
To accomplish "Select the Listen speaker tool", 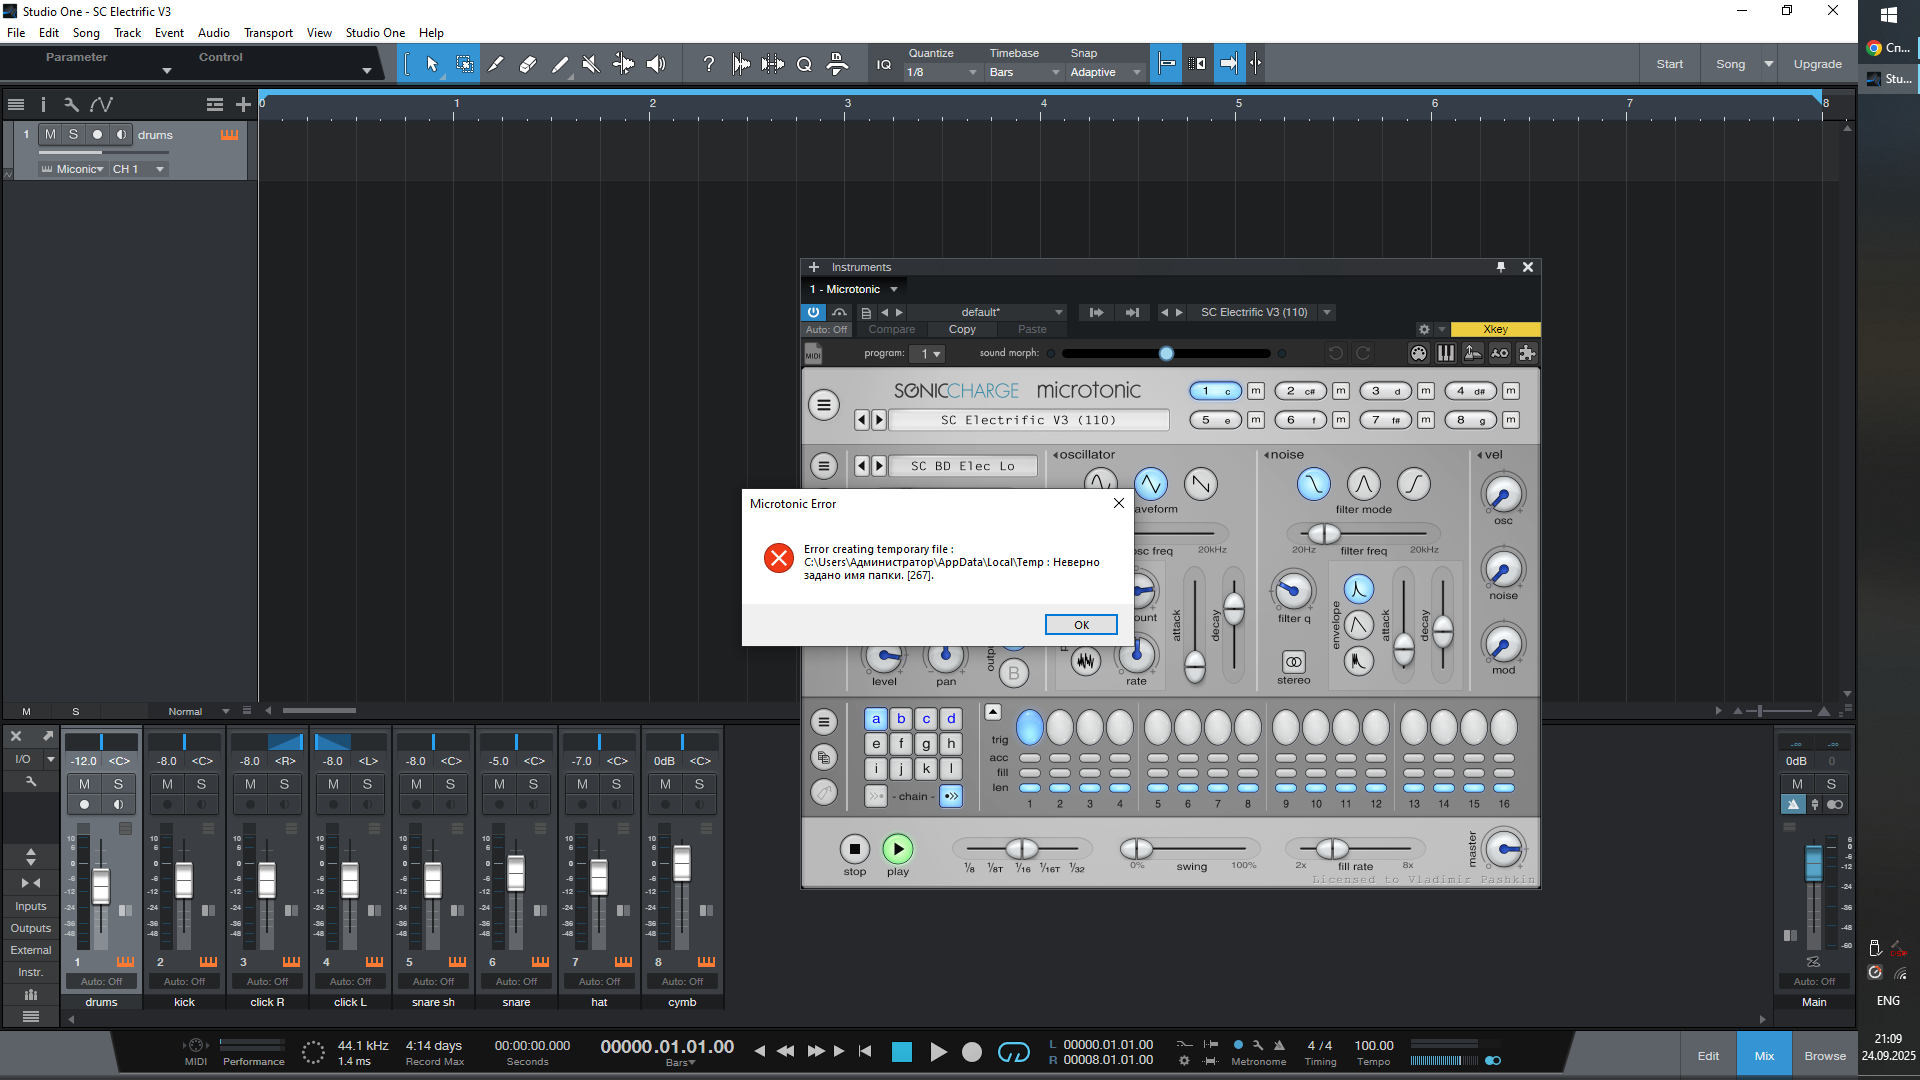I will click(656, 64).
